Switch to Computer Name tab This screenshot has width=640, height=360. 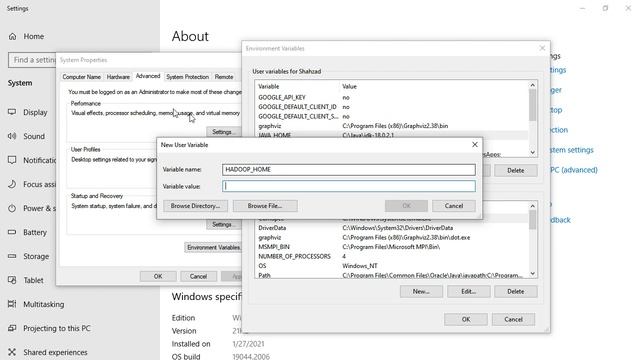coord(82,77)
